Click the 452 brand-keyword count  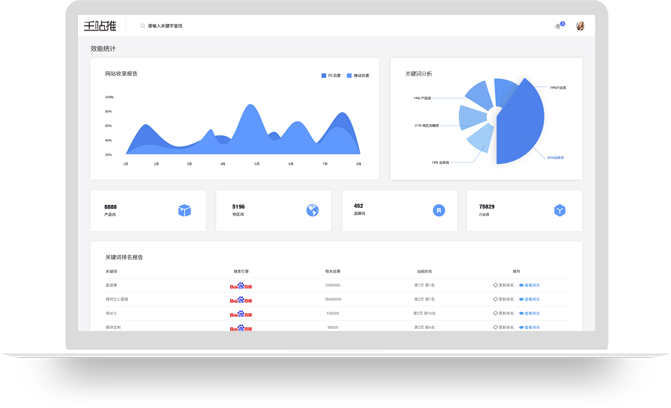[359, 206]
